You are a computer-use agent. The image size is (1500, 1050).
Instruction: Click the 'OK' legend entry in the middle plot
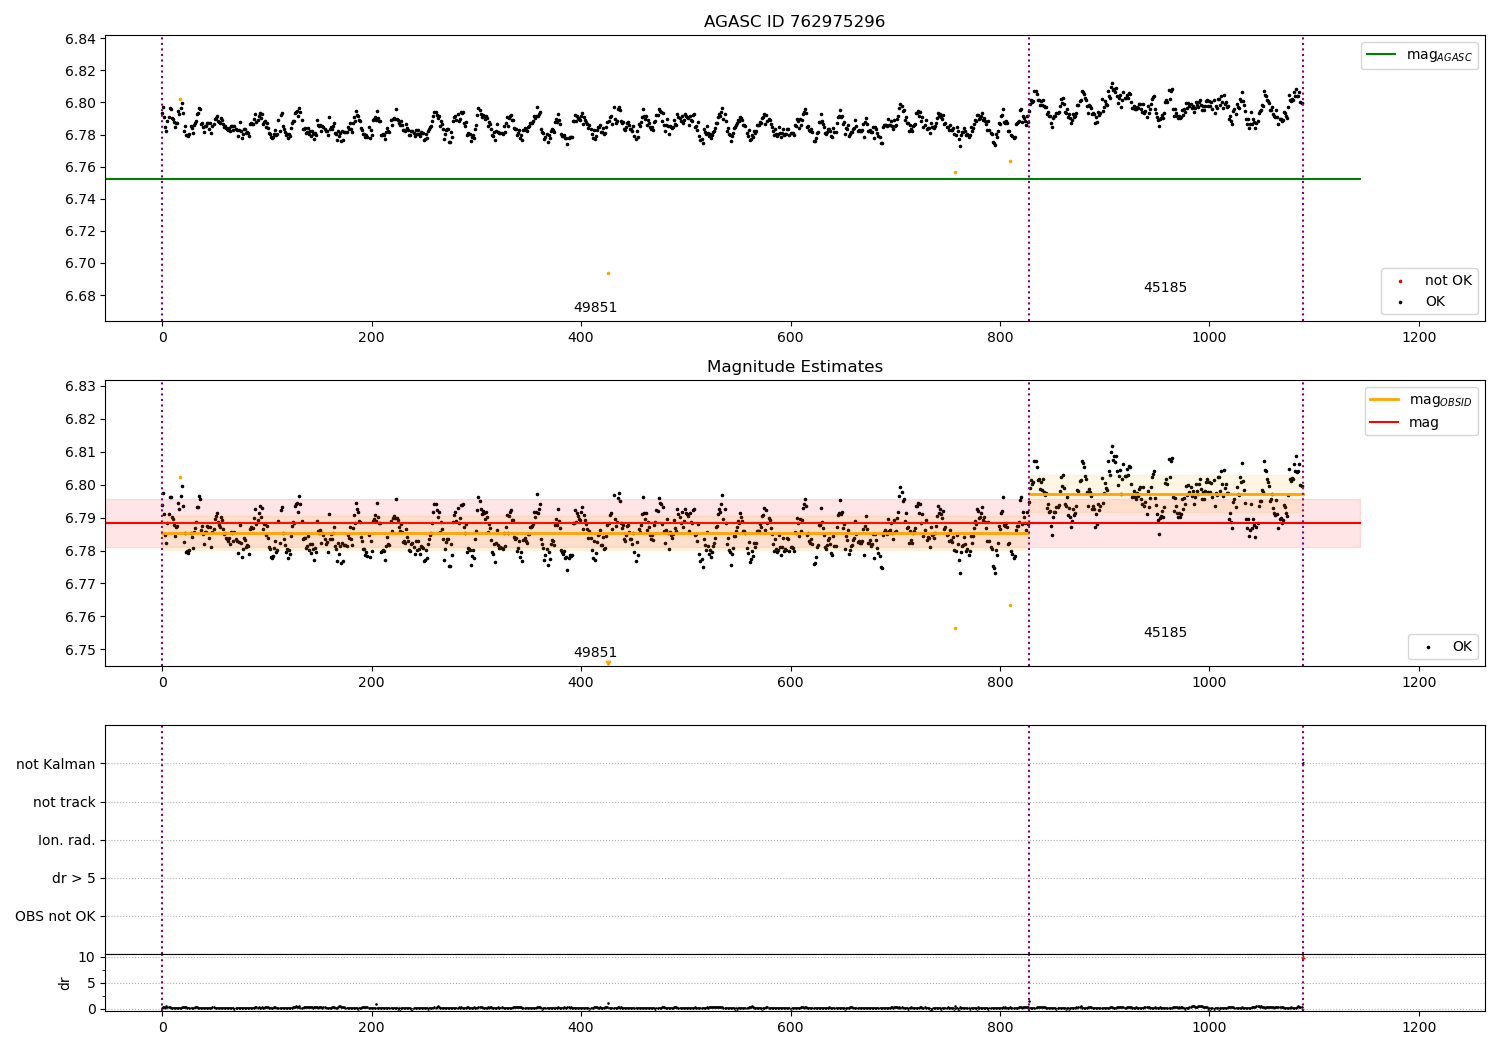1449,647
